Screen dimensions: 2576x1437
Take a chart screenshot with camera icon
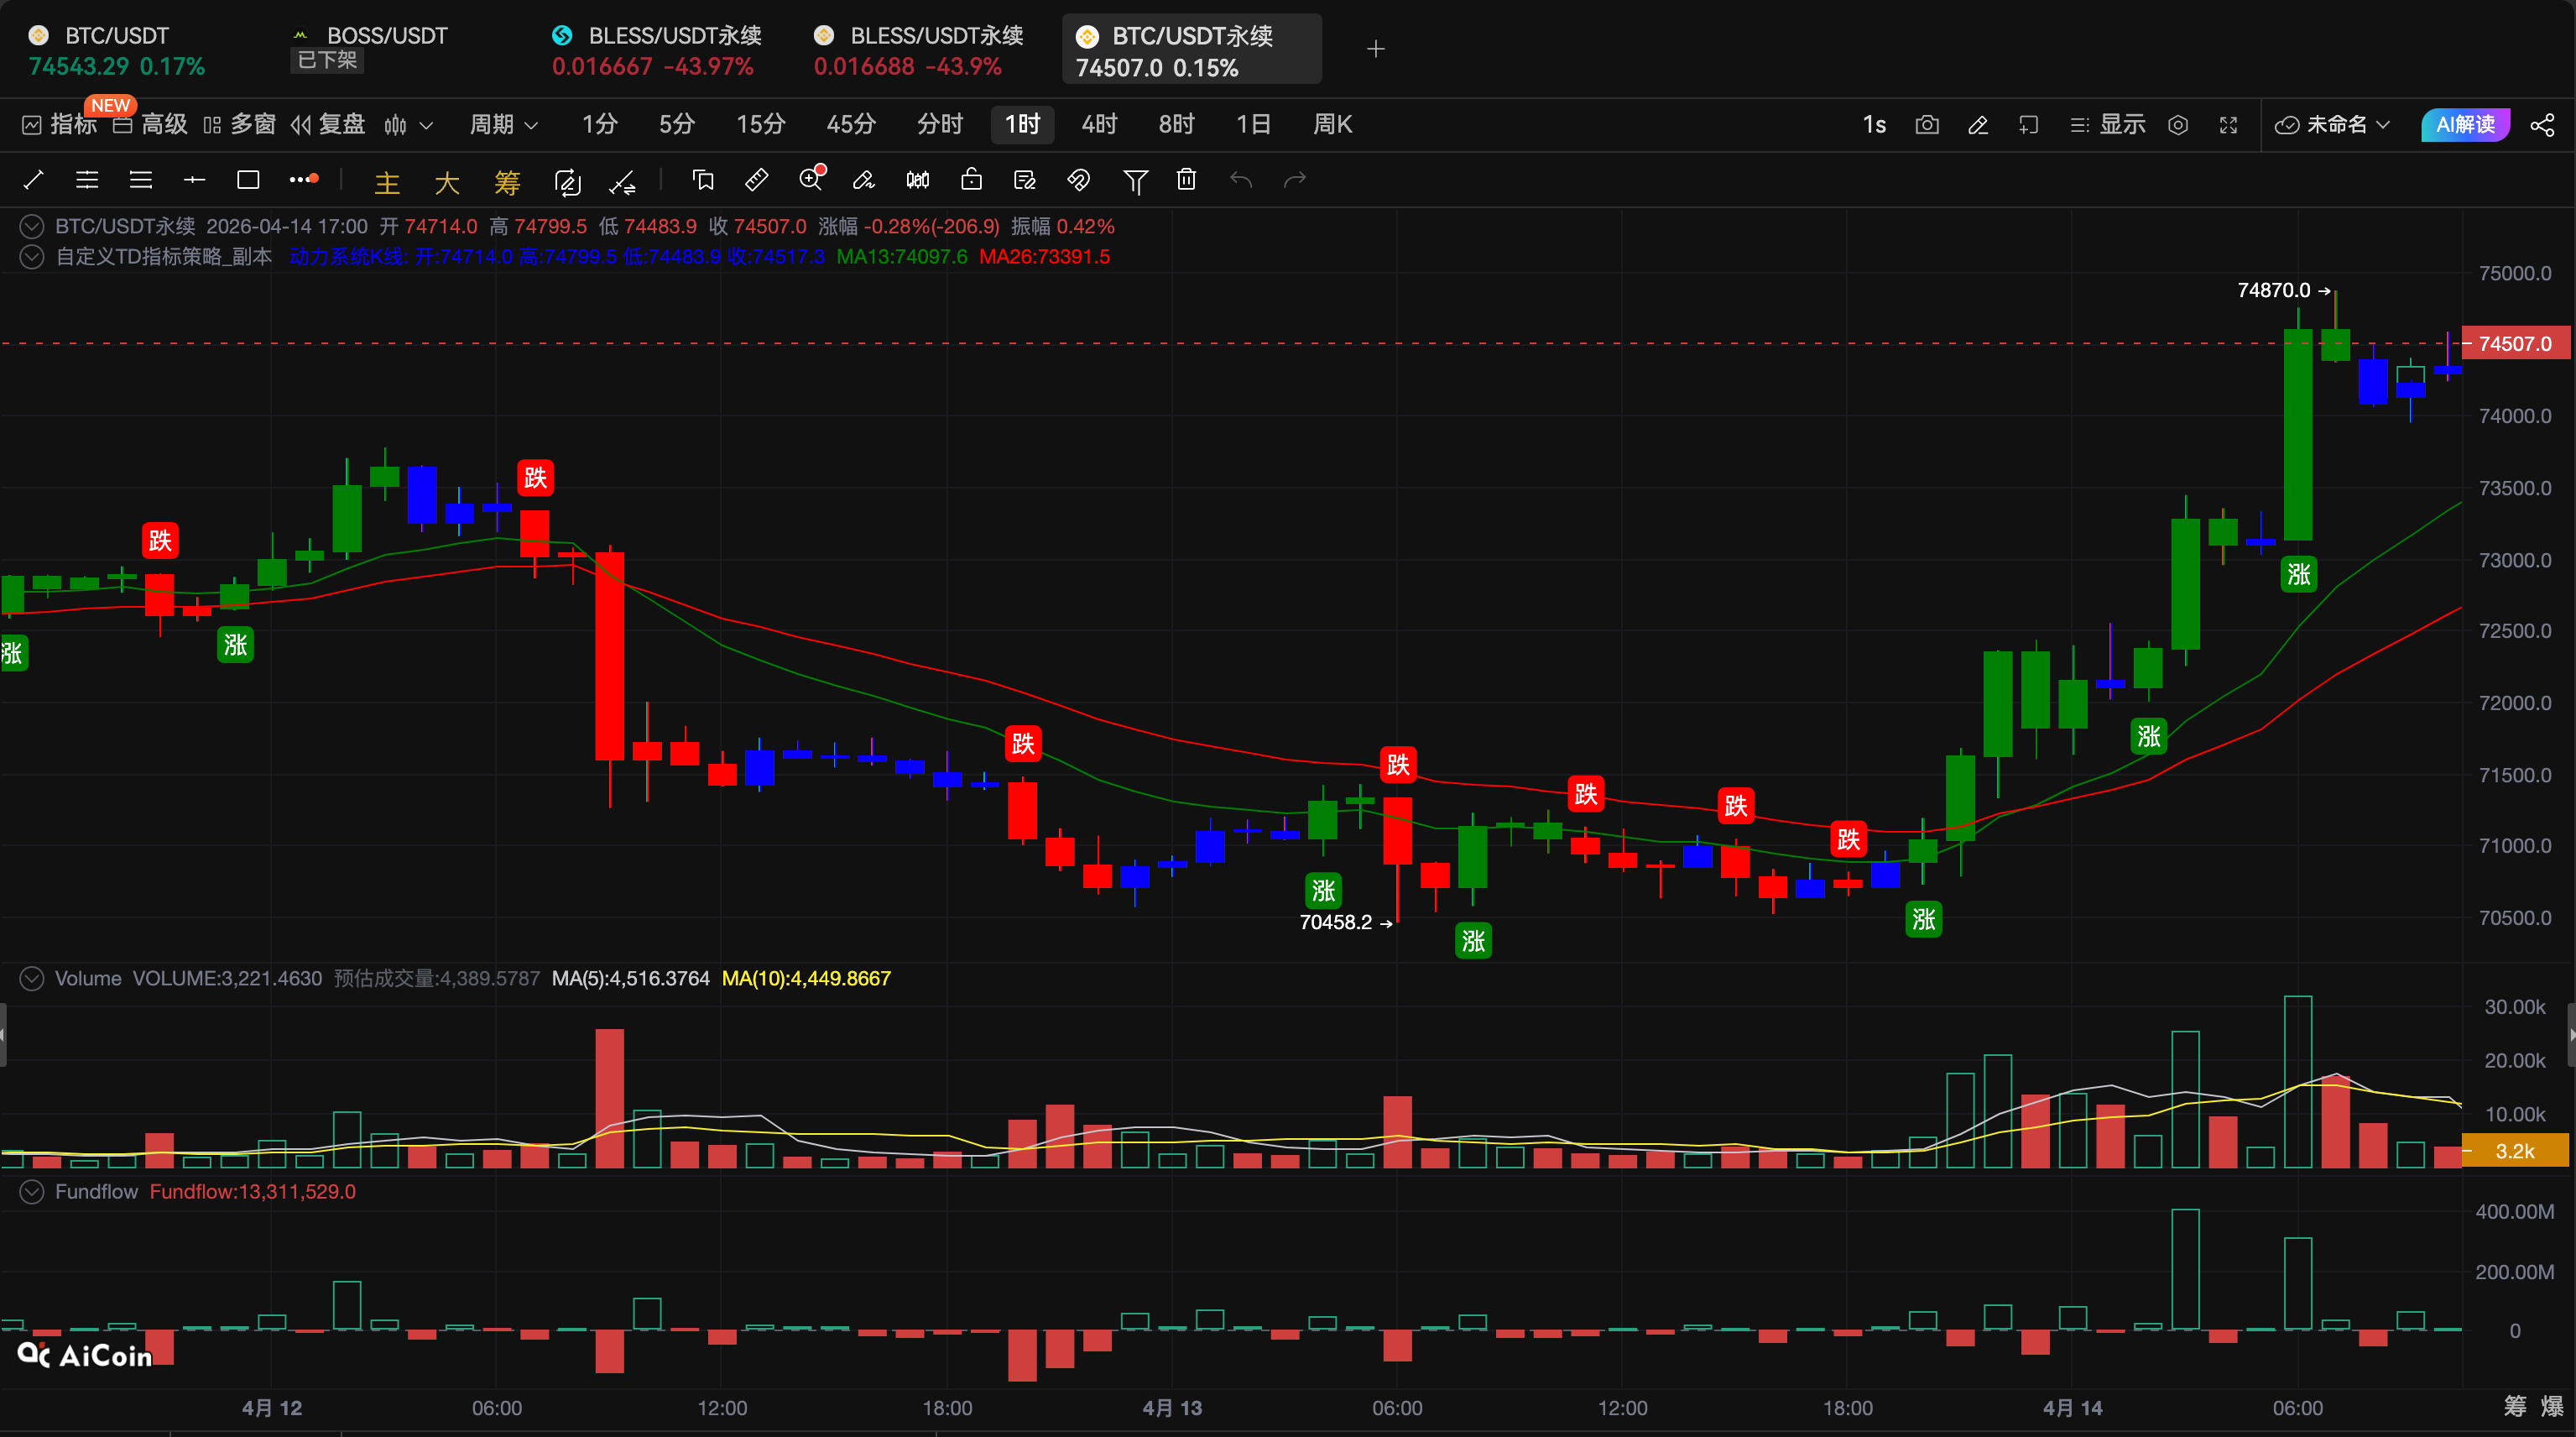tap(1926, 125)
